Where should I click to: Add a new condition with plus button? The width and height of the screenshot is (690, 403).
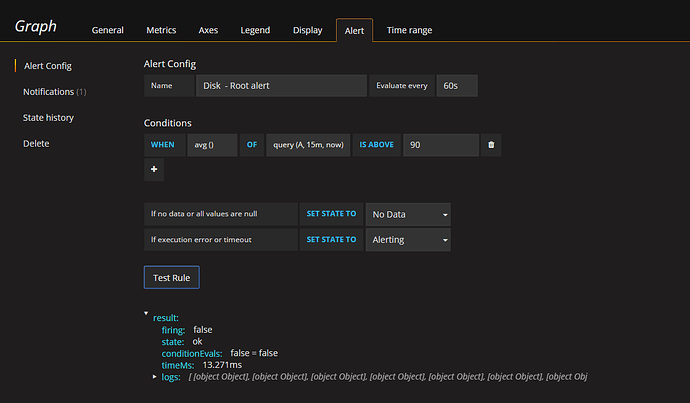(154, 171)
